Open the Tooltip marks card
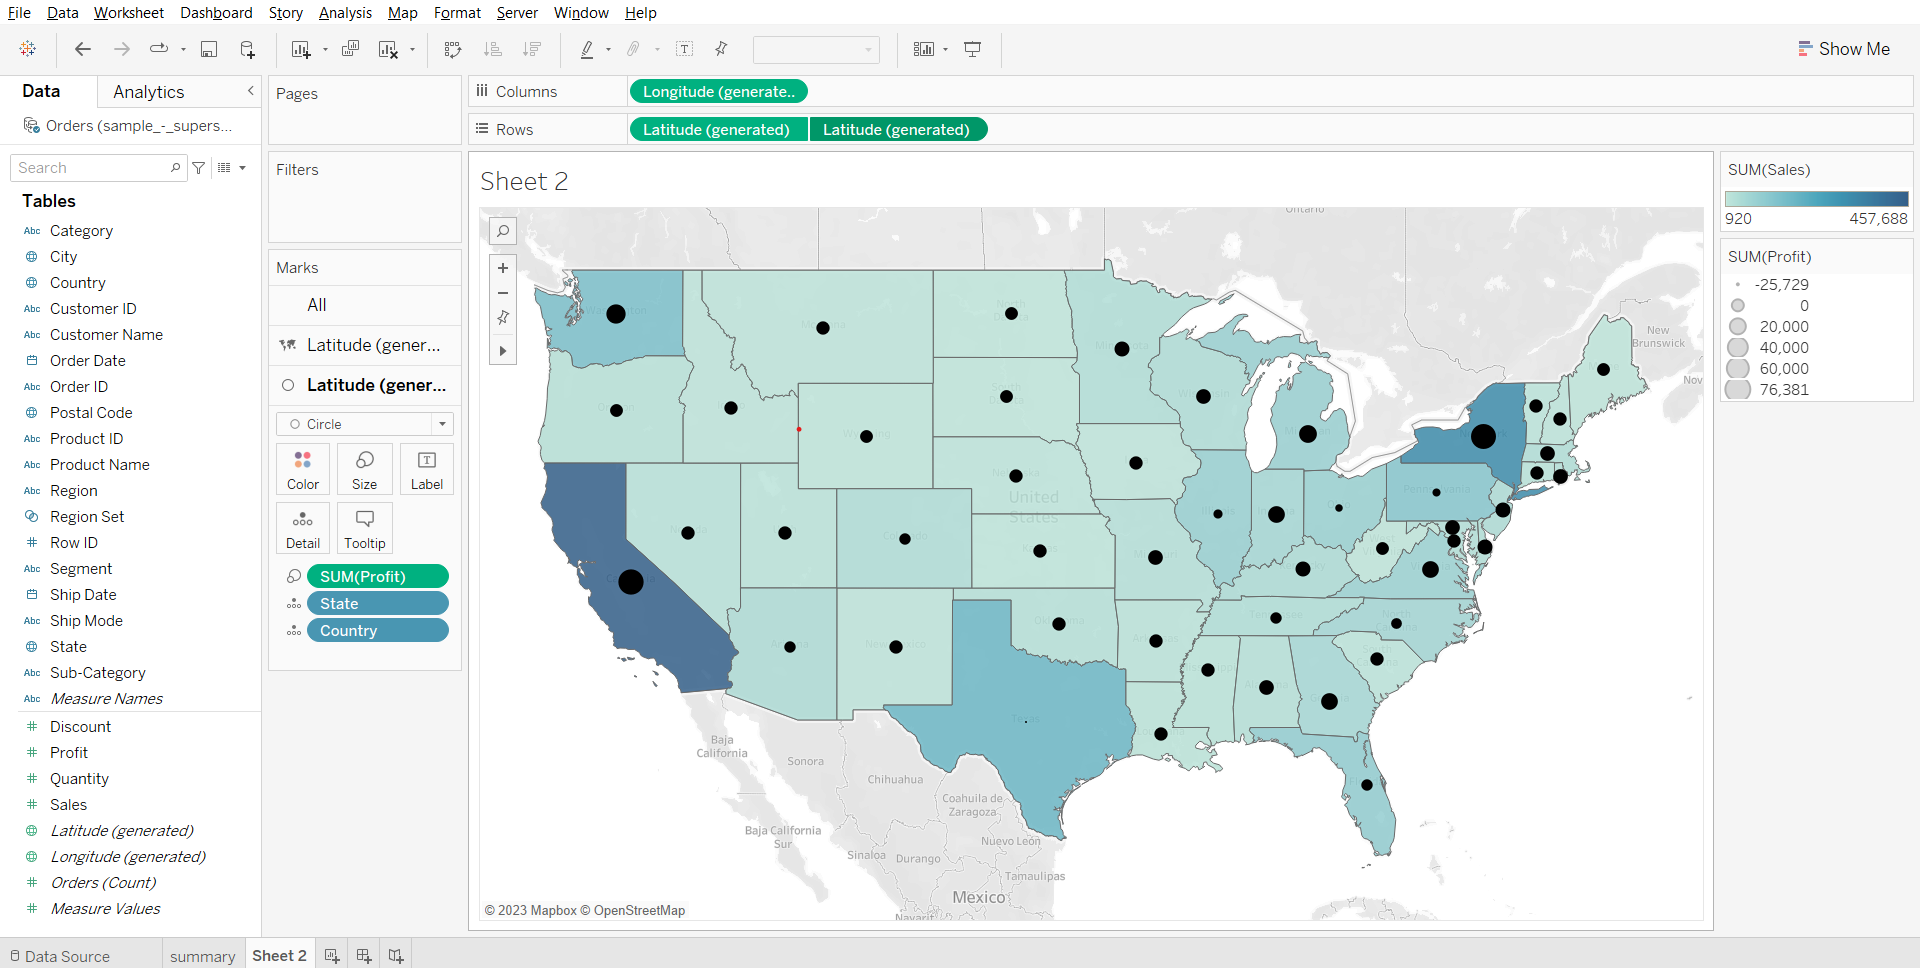 [365, 528]
